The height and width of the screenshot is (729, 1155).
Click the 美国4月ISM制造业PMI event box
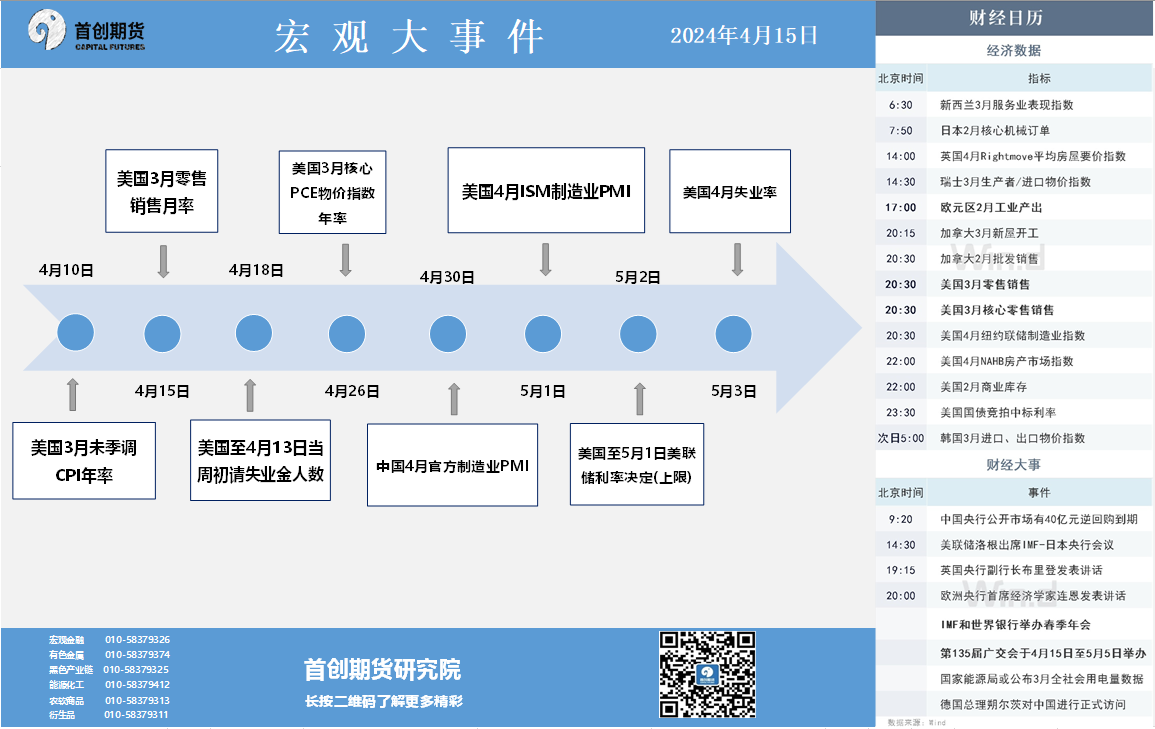coord(547,191)
